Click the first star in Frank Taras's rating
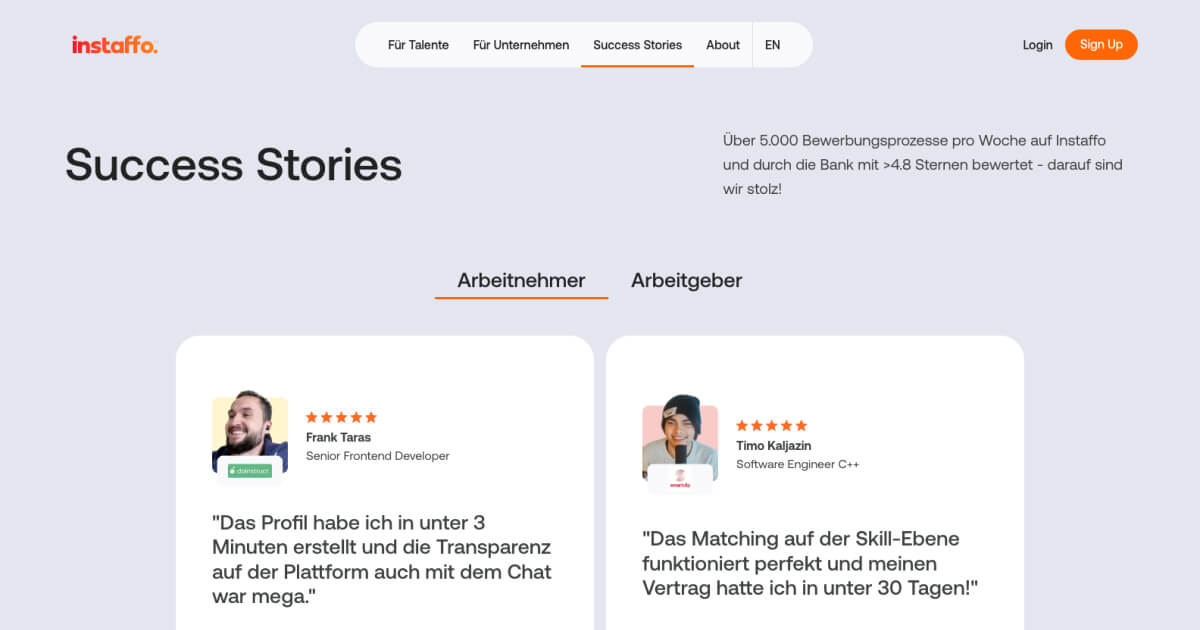This screenshot has width=1200, height=630. tap(313, 417)
